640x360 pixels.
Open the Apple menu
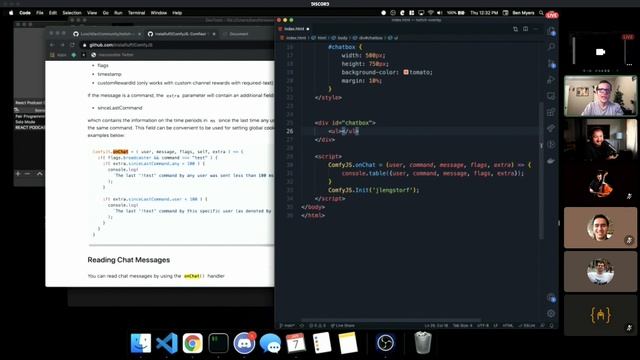pyautogui.click(x=11, y=13)
